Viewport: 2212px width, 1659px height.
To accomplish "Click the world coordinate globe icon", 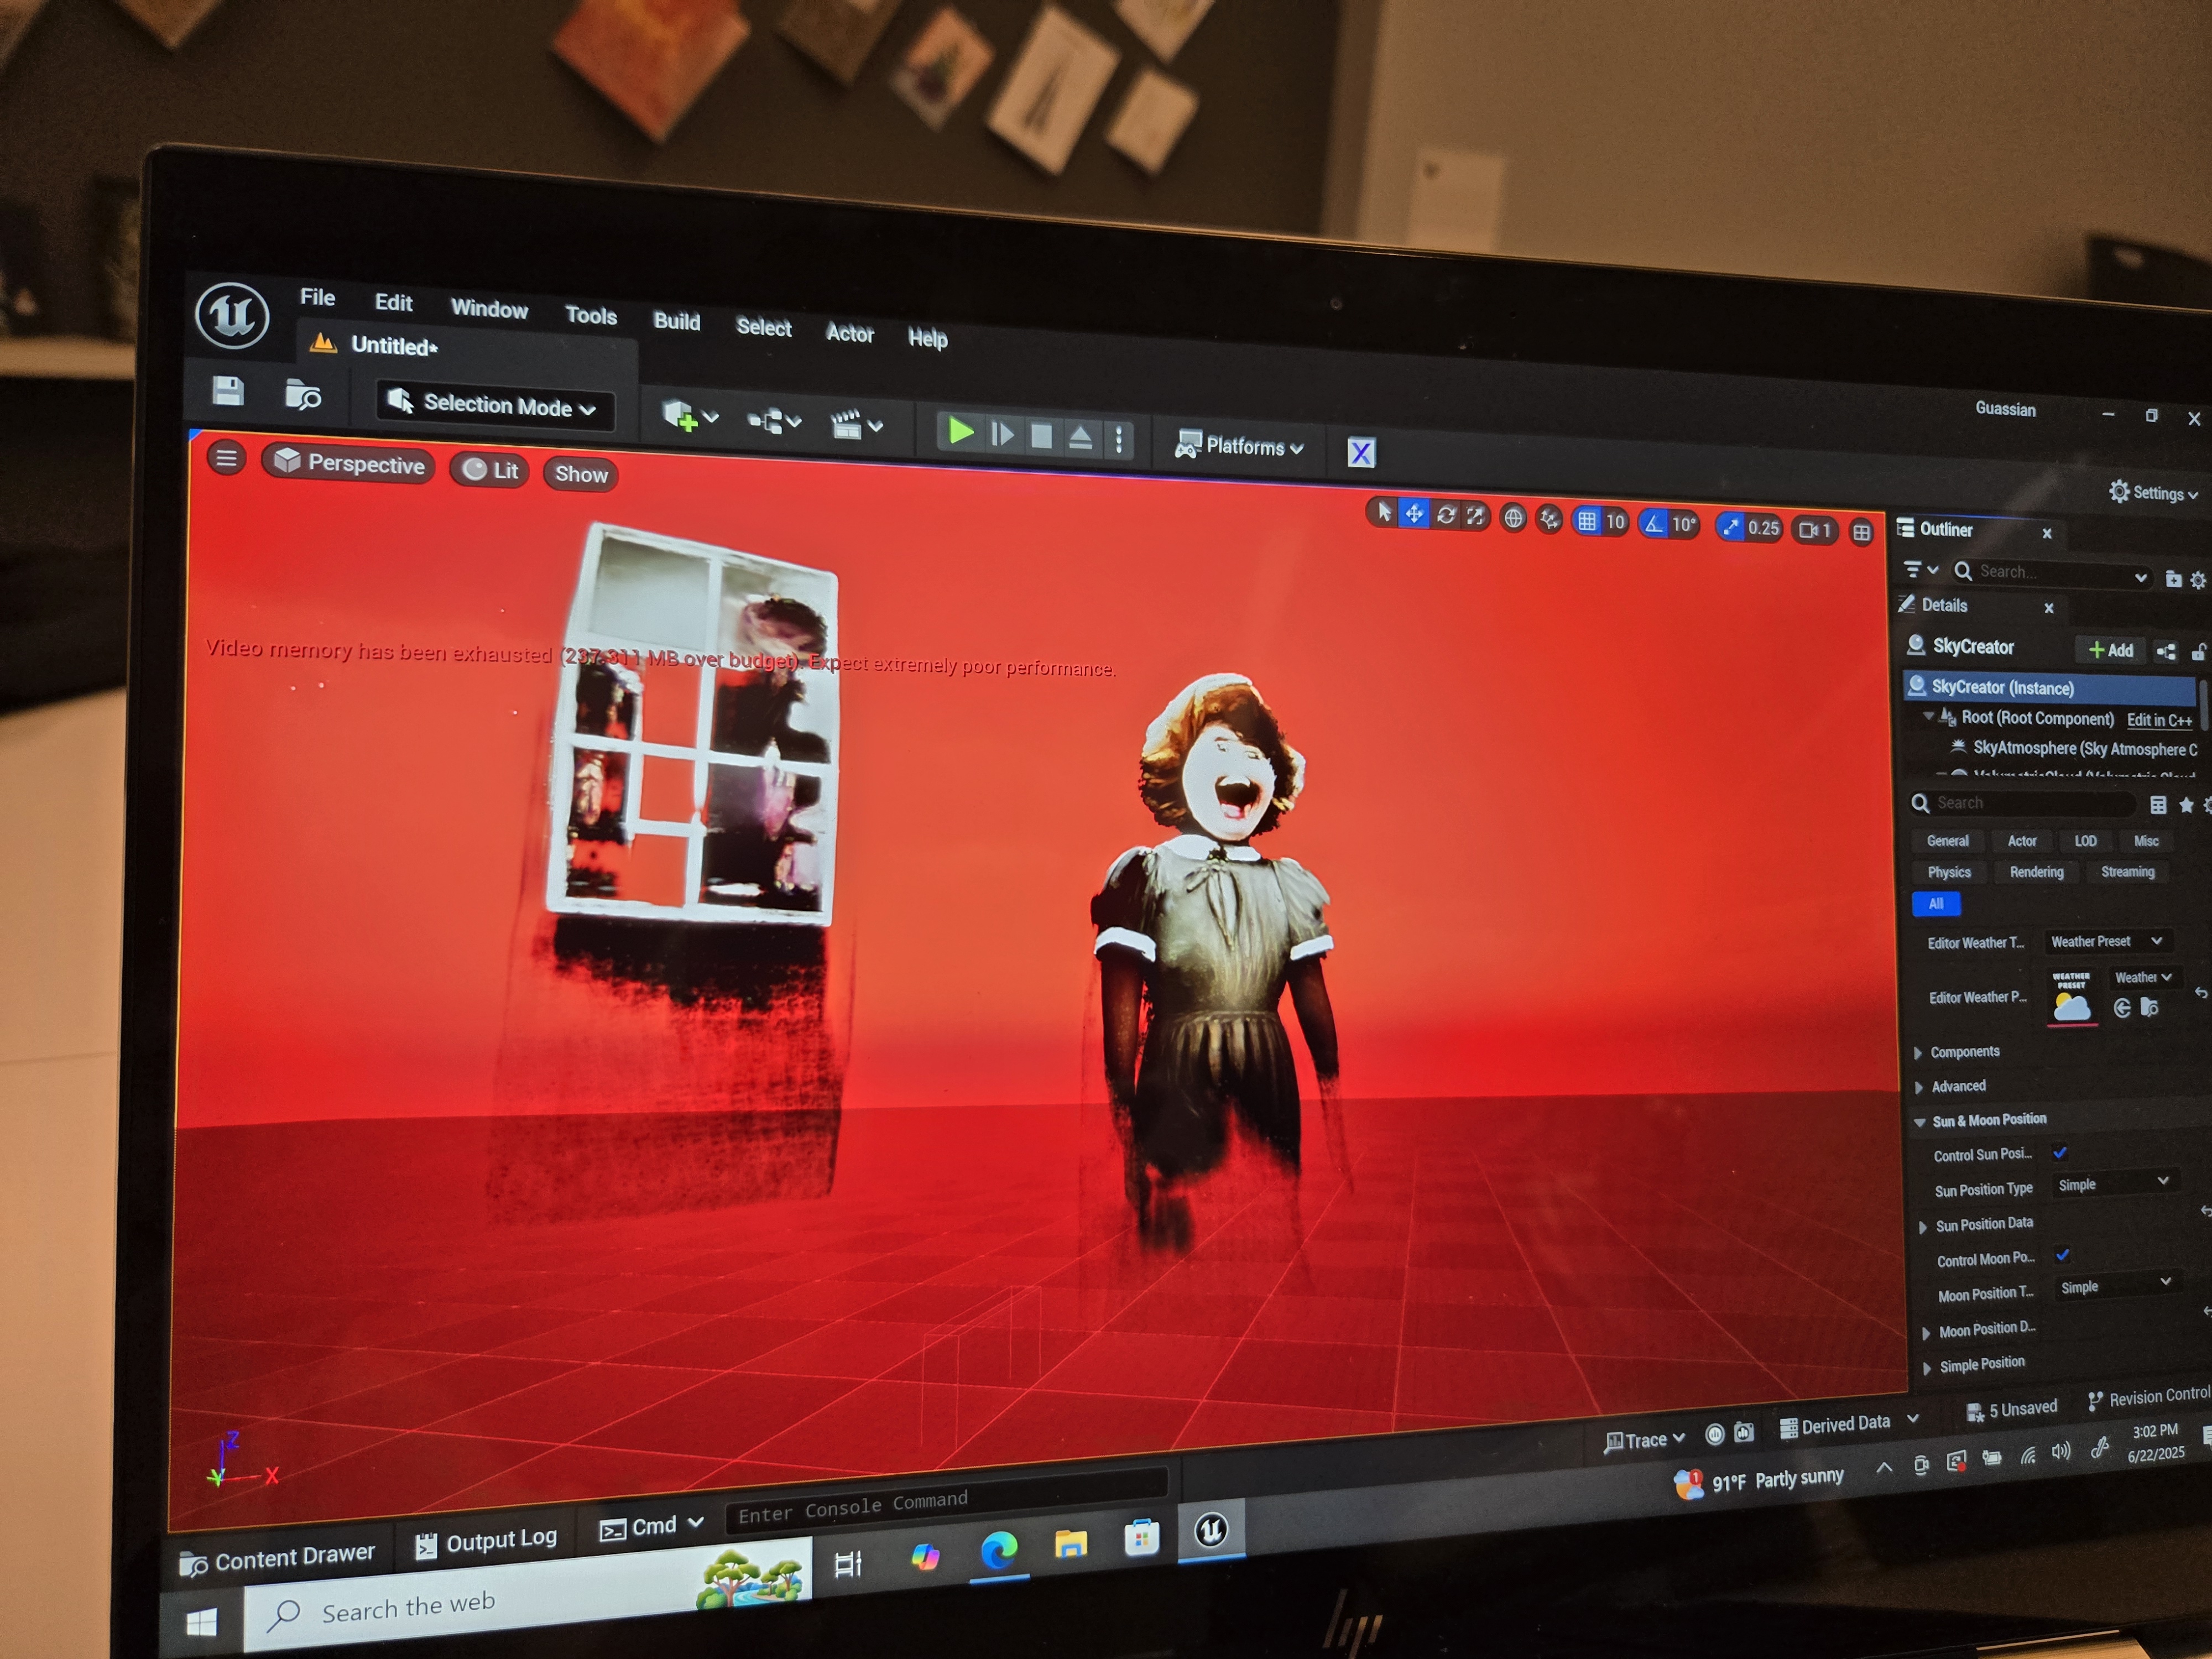I will [x=1514, y=518].
